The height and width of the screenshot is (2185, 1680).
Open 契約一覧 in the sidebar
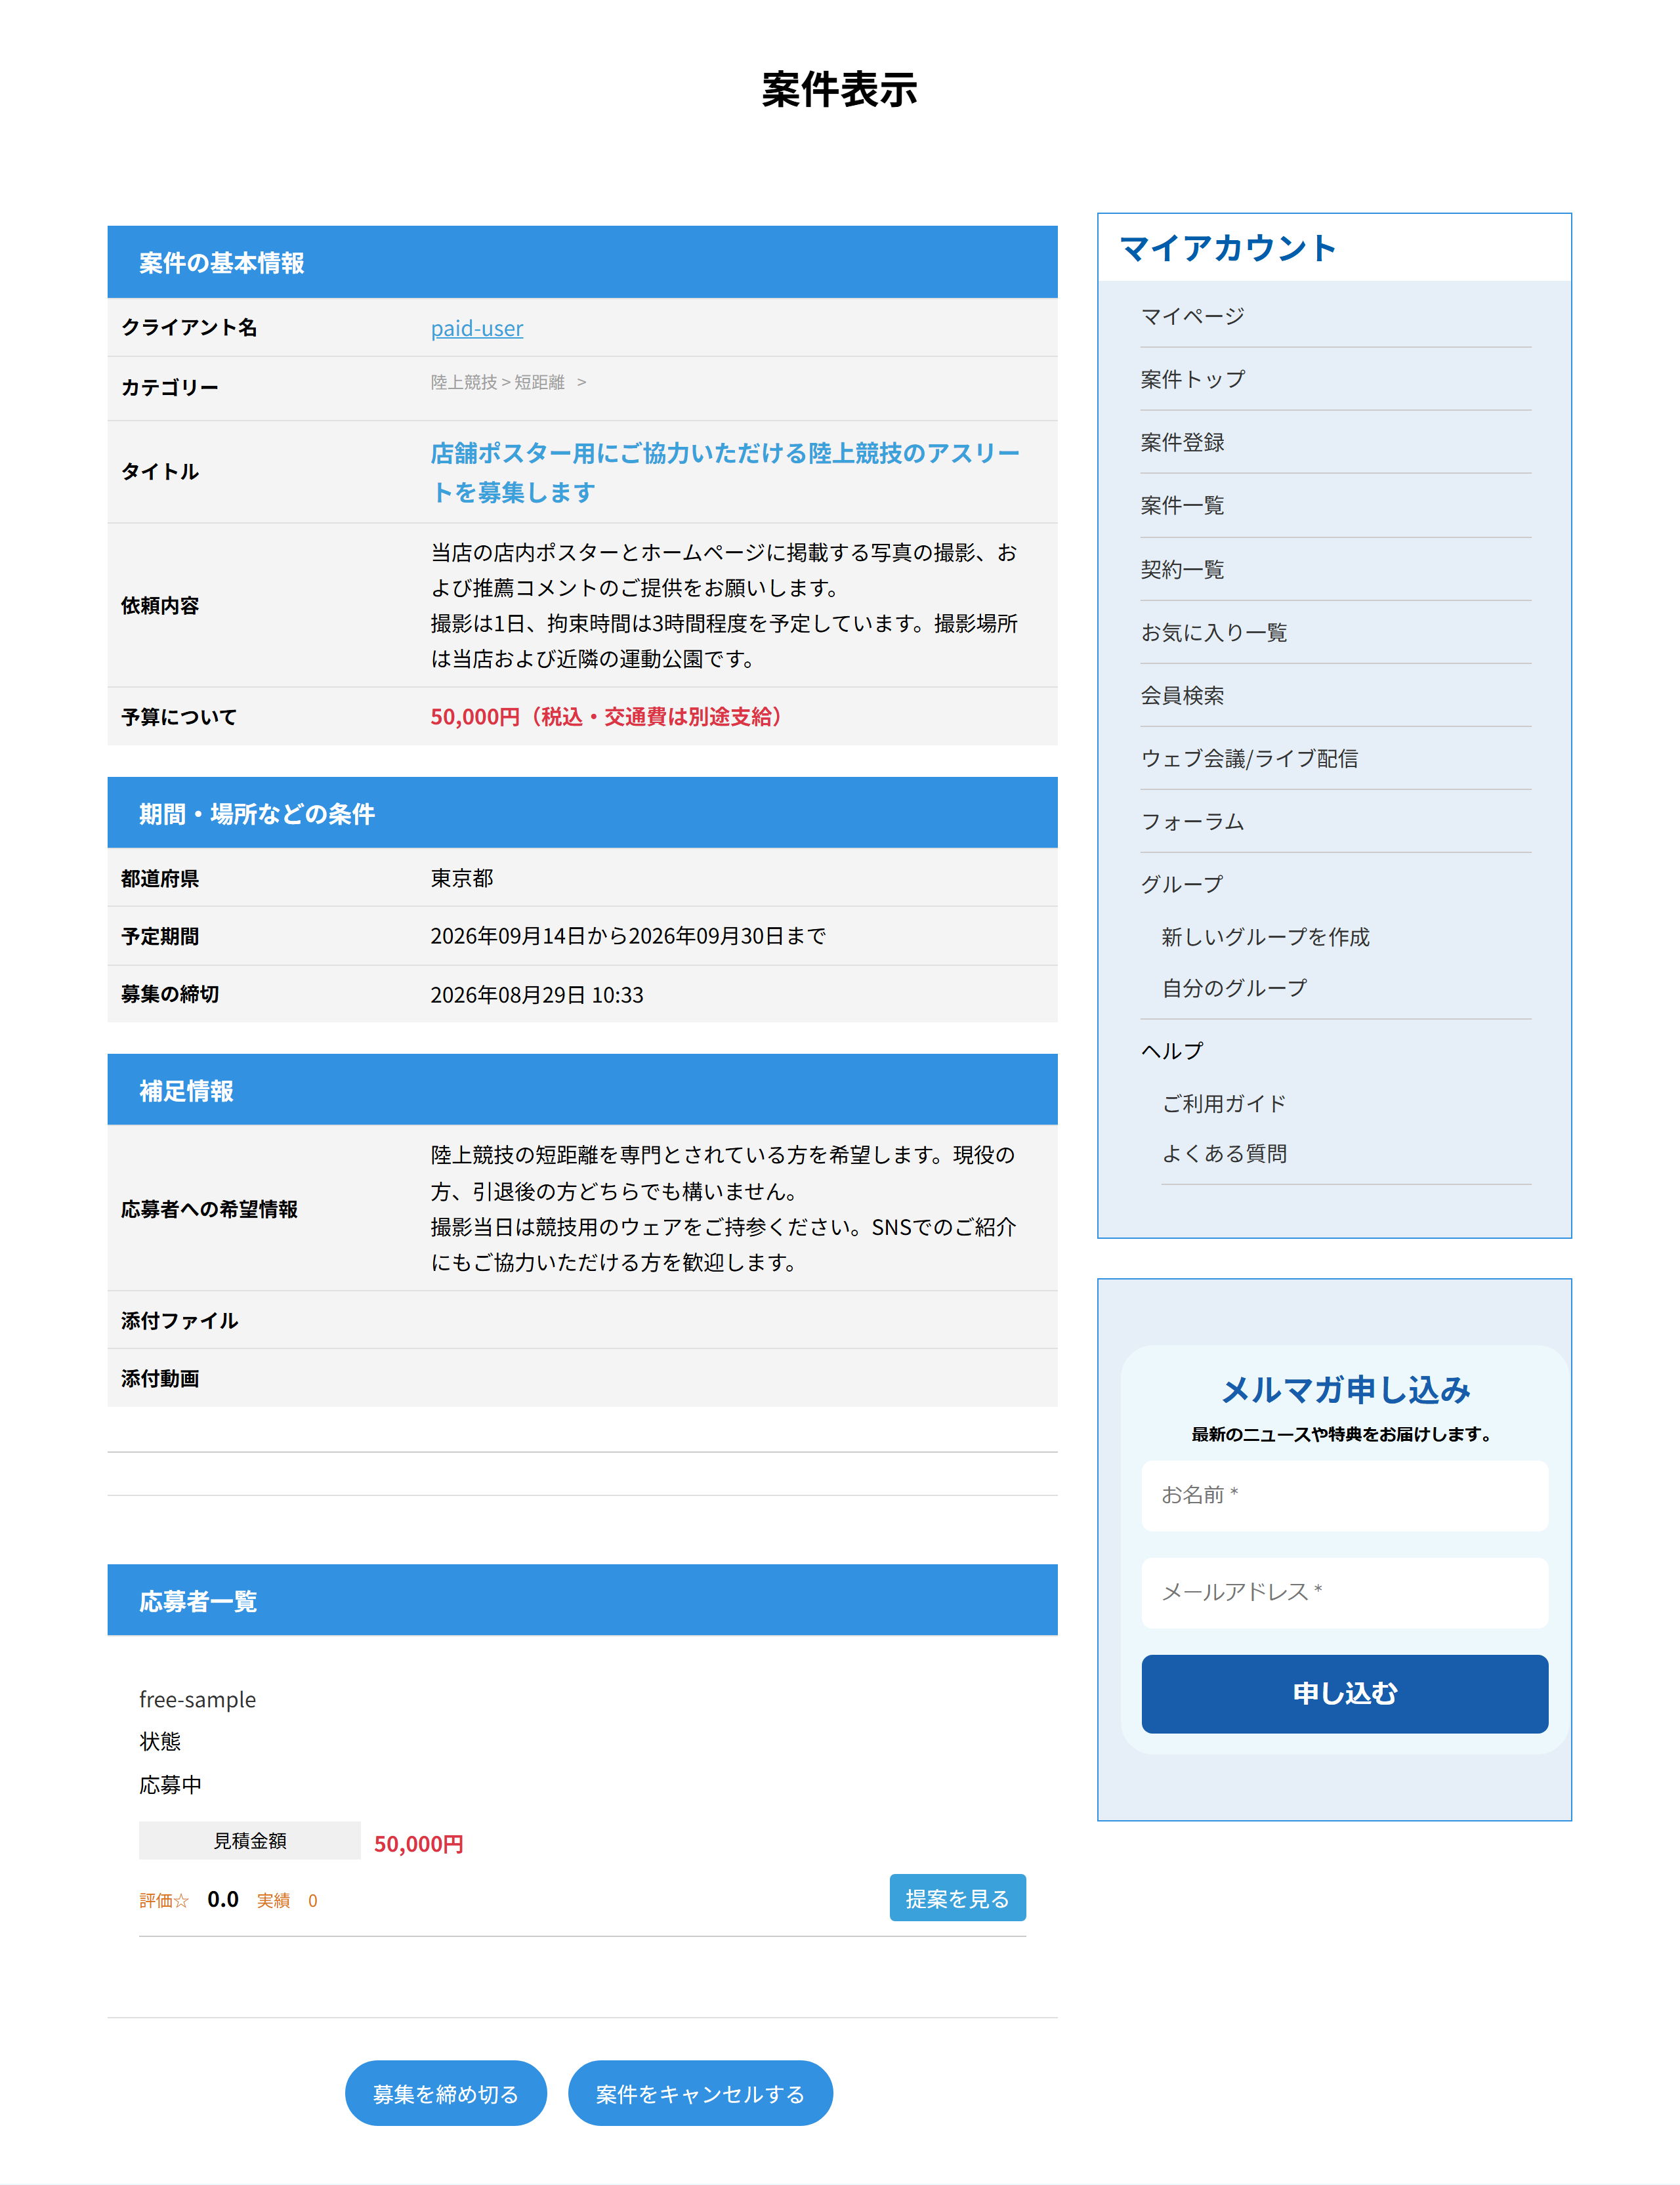pyautogui.click(x=1182, y=569)
